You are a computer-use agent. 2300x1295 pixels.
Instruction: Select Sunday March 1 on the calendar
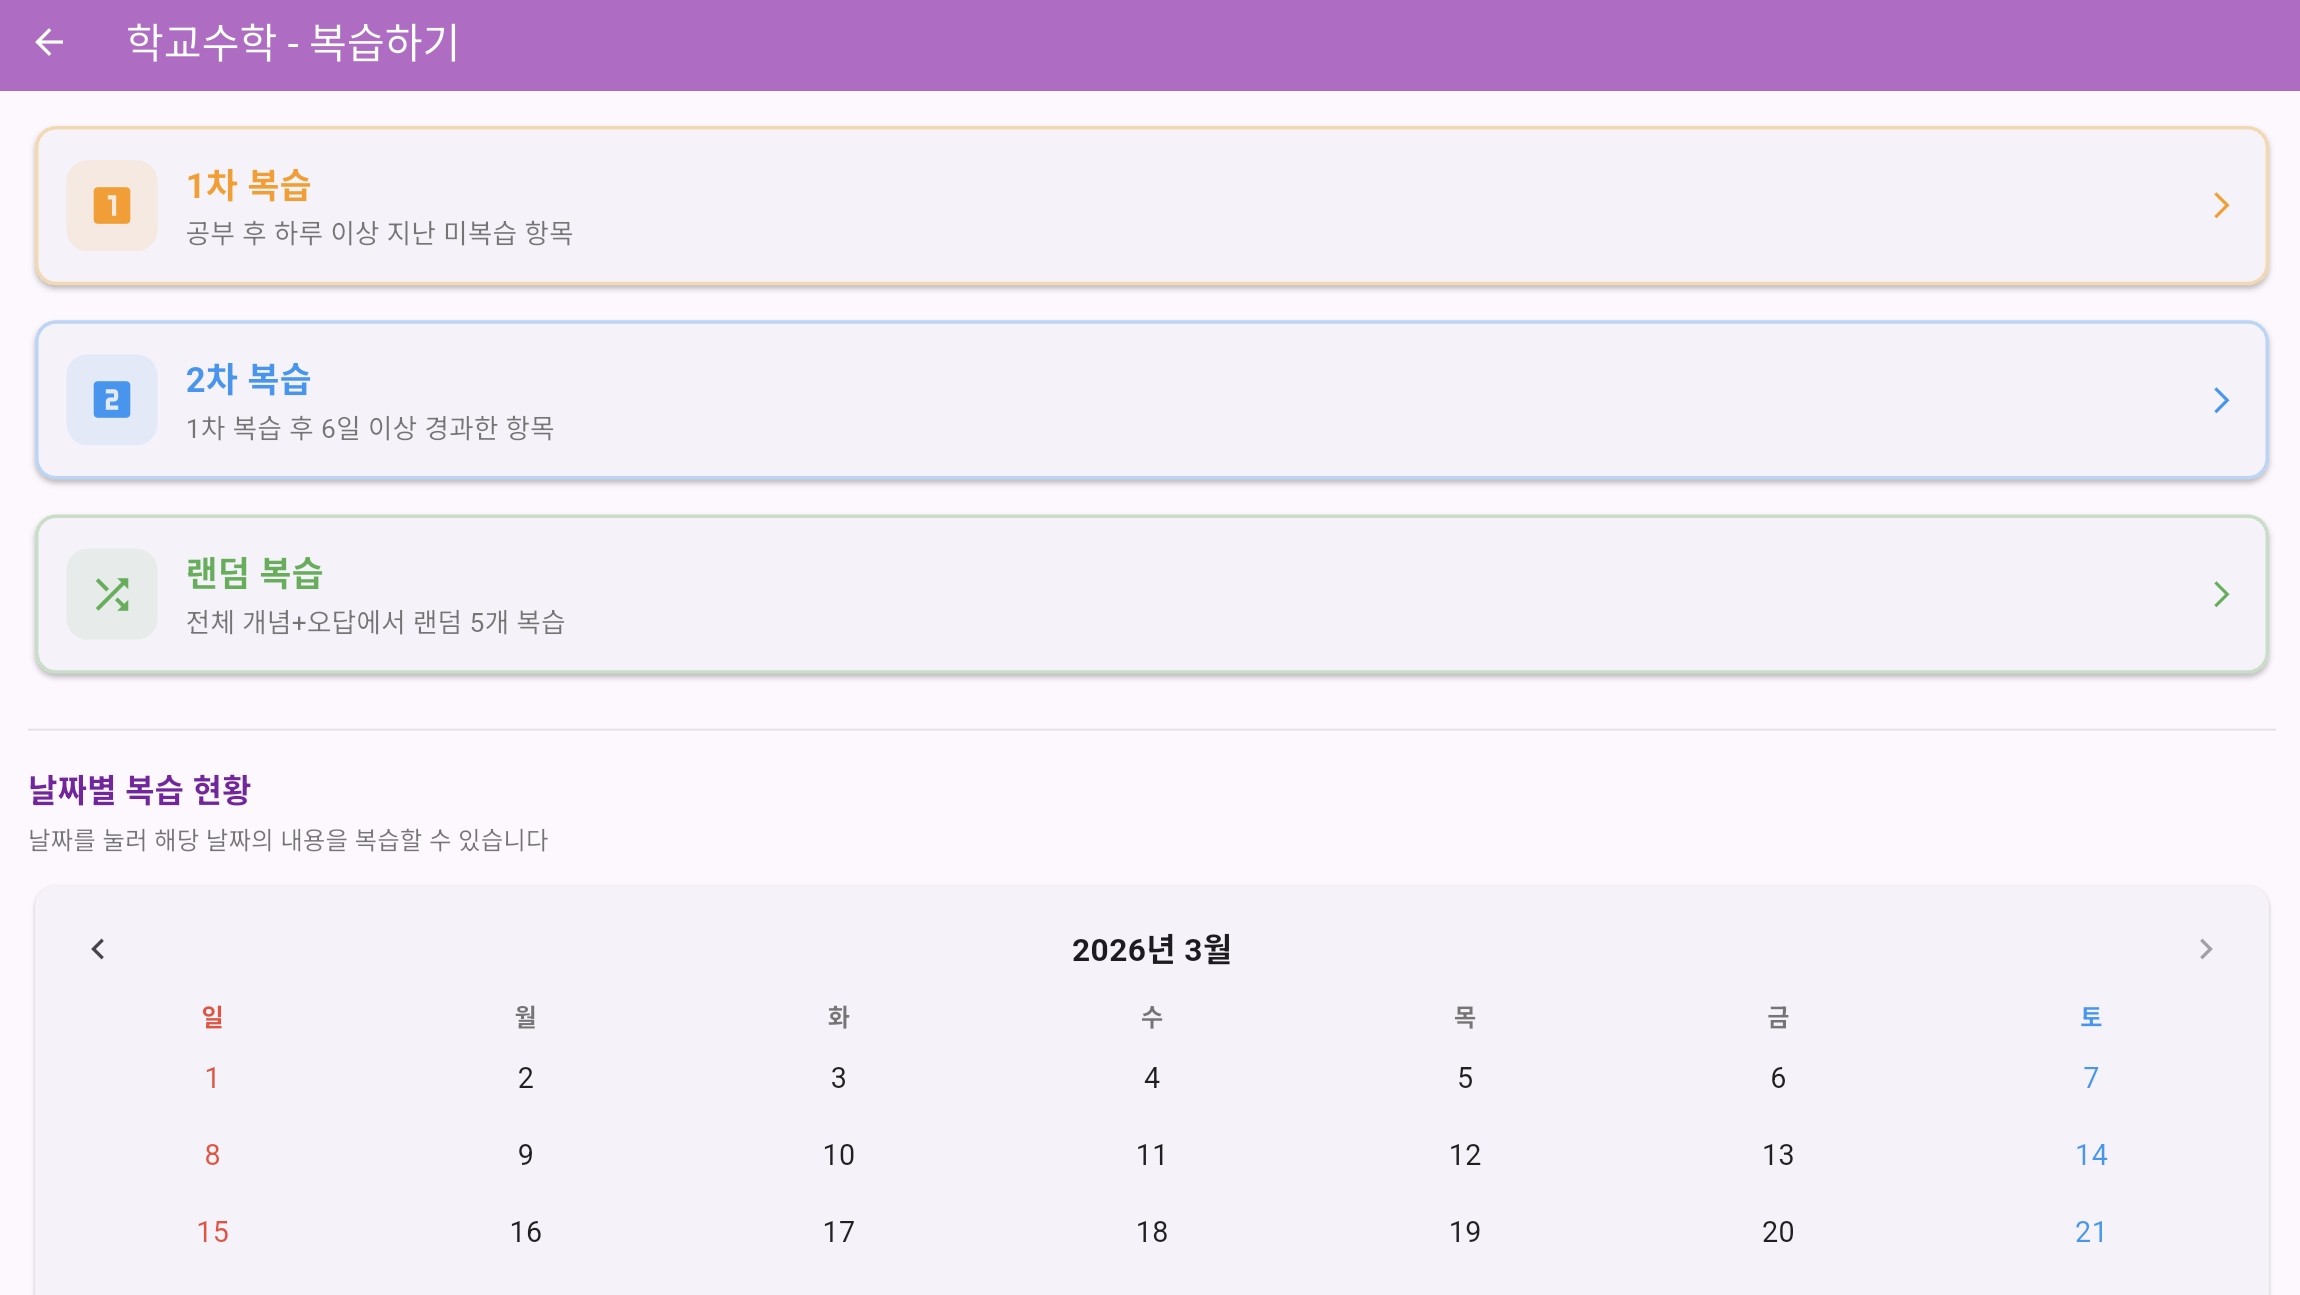point(212,1077)
